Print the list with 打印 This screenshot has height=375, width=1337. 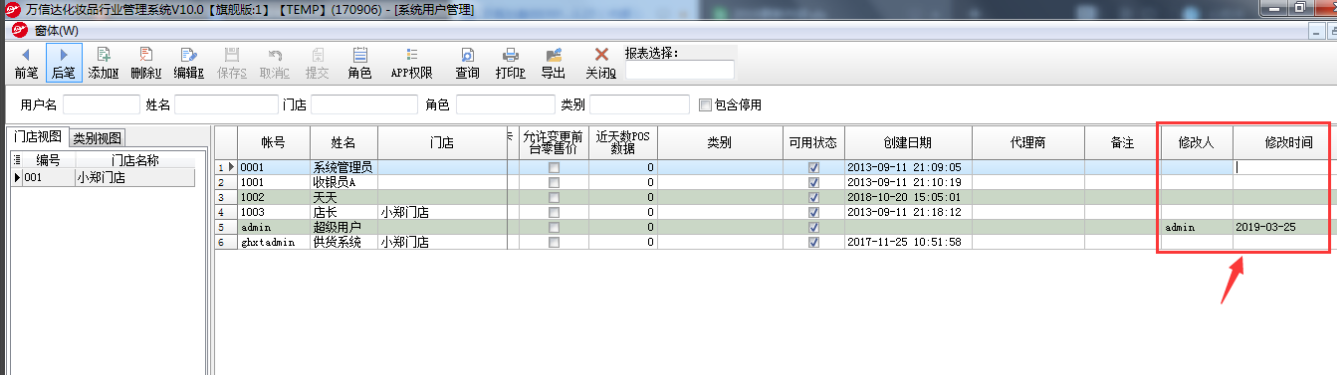[510, 62]
